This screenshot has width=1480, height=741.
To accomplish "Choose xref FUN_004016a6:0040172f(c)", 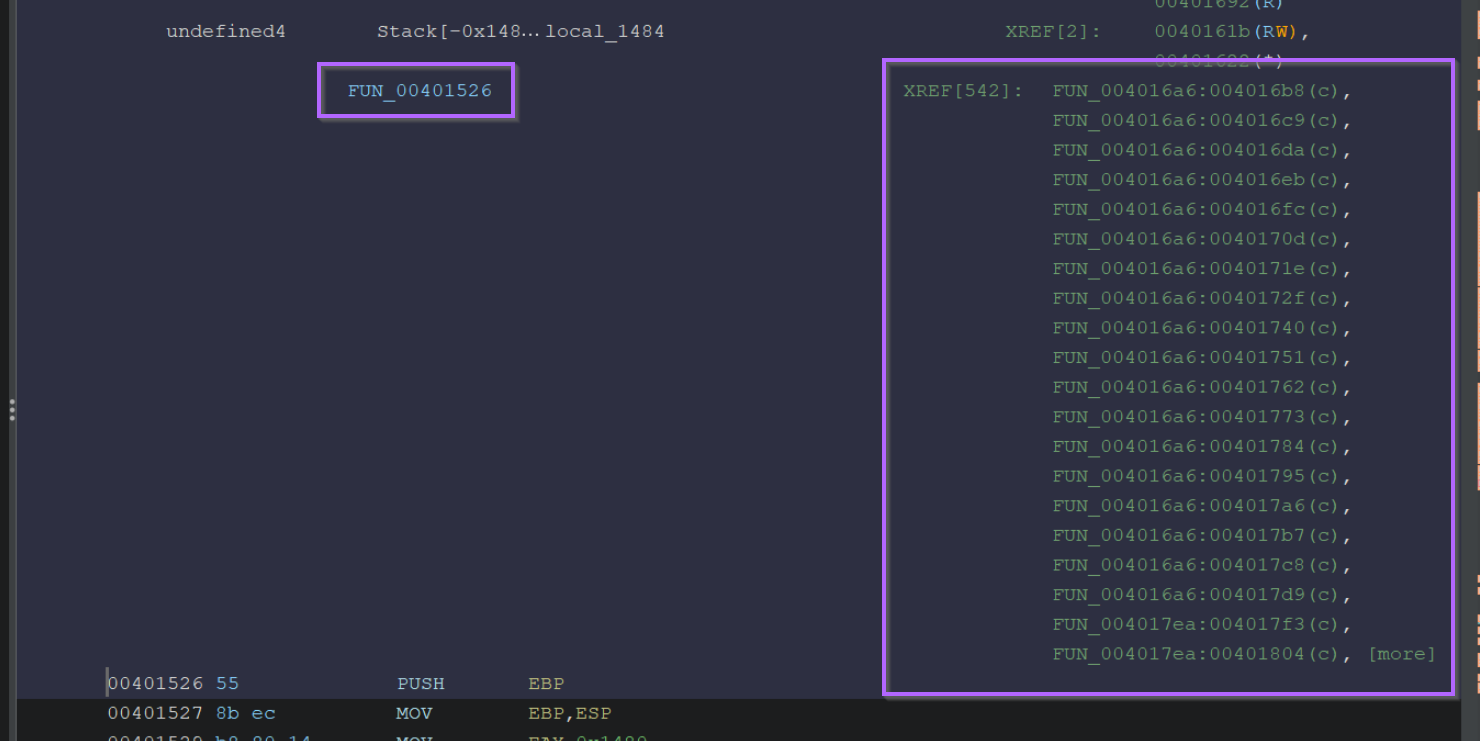I will click(x=1198, y=299).
